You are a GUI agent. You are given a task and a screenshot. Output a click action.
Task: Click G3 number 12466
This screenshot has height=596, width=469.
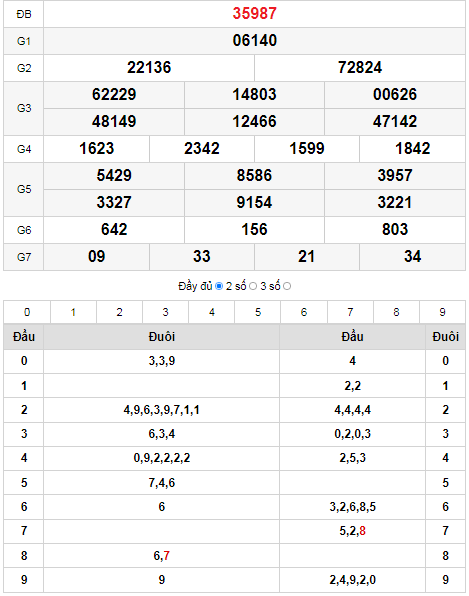point(254,122)
